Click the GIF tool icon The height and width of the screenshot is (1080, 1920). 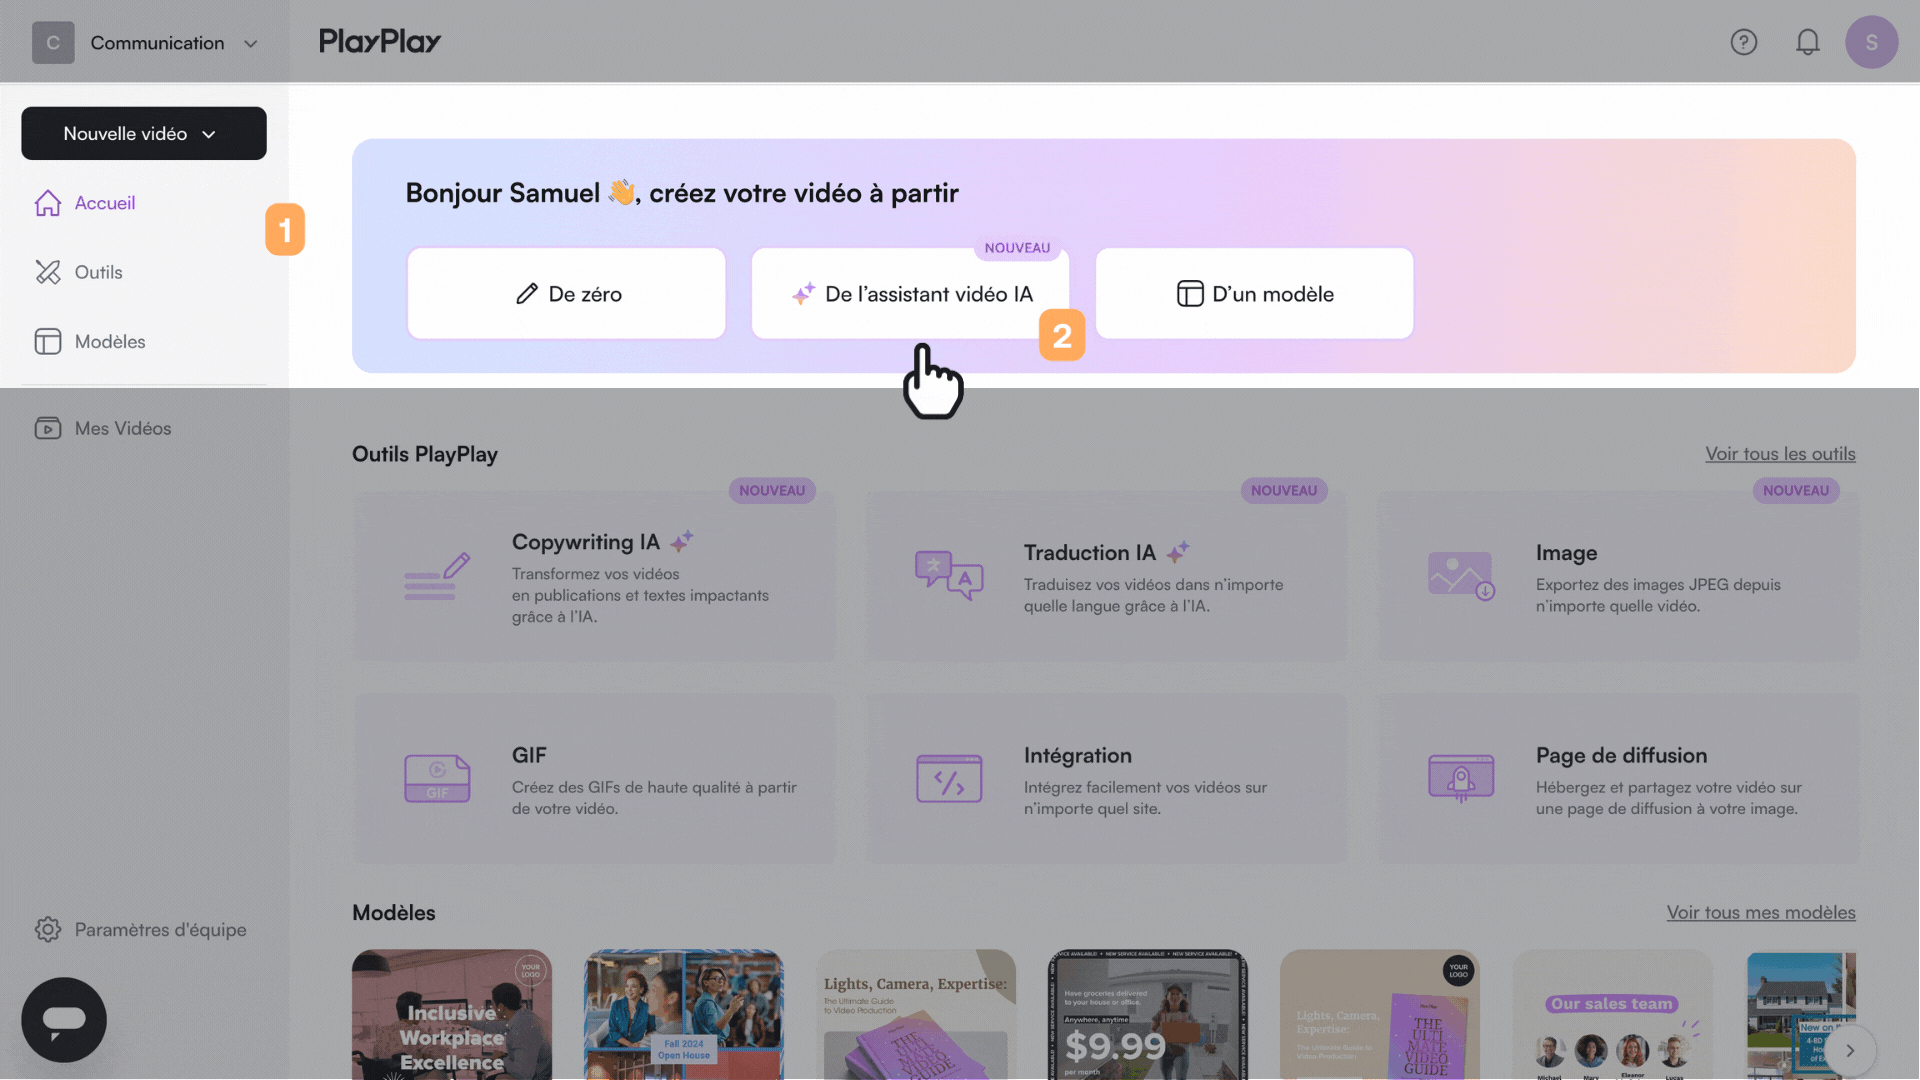pos(437,778)
